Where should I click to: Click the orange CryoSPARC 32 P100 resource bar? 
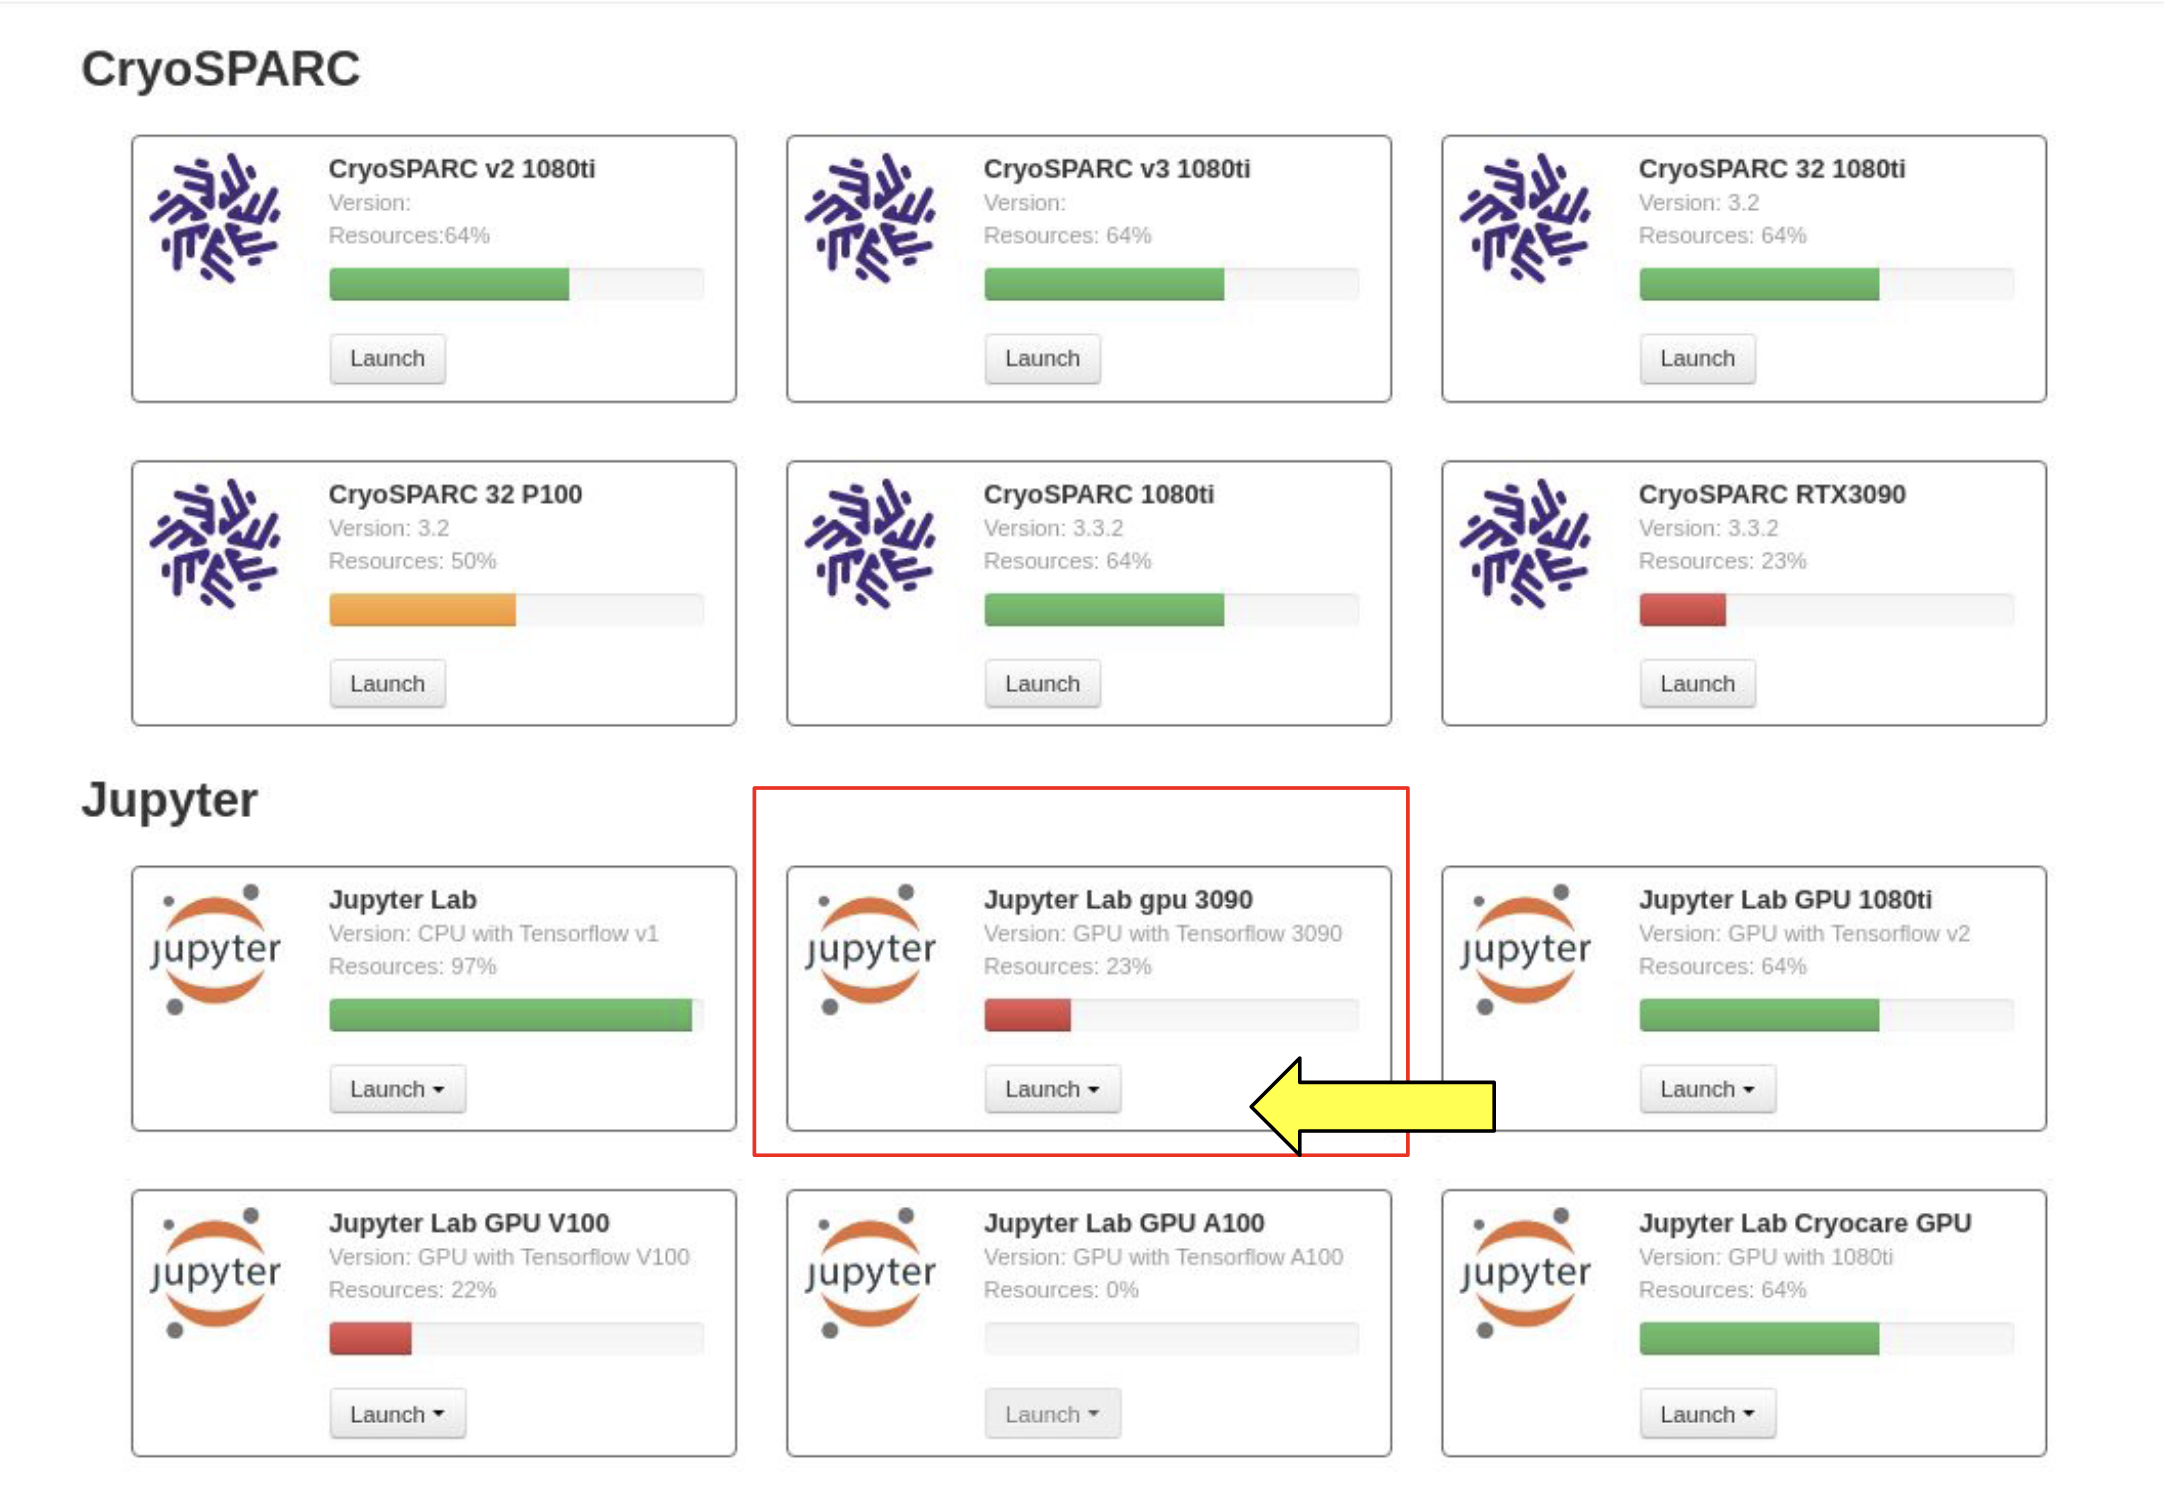tap(517, 609)
